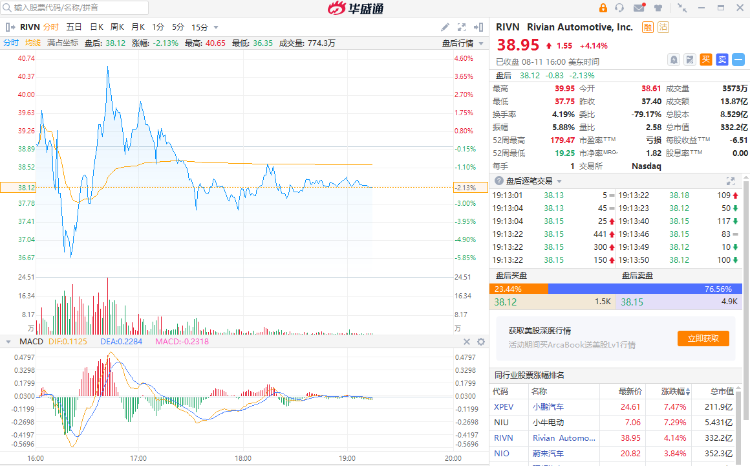Open the 盘后行情 dropdown

click(x=463, y=44)
